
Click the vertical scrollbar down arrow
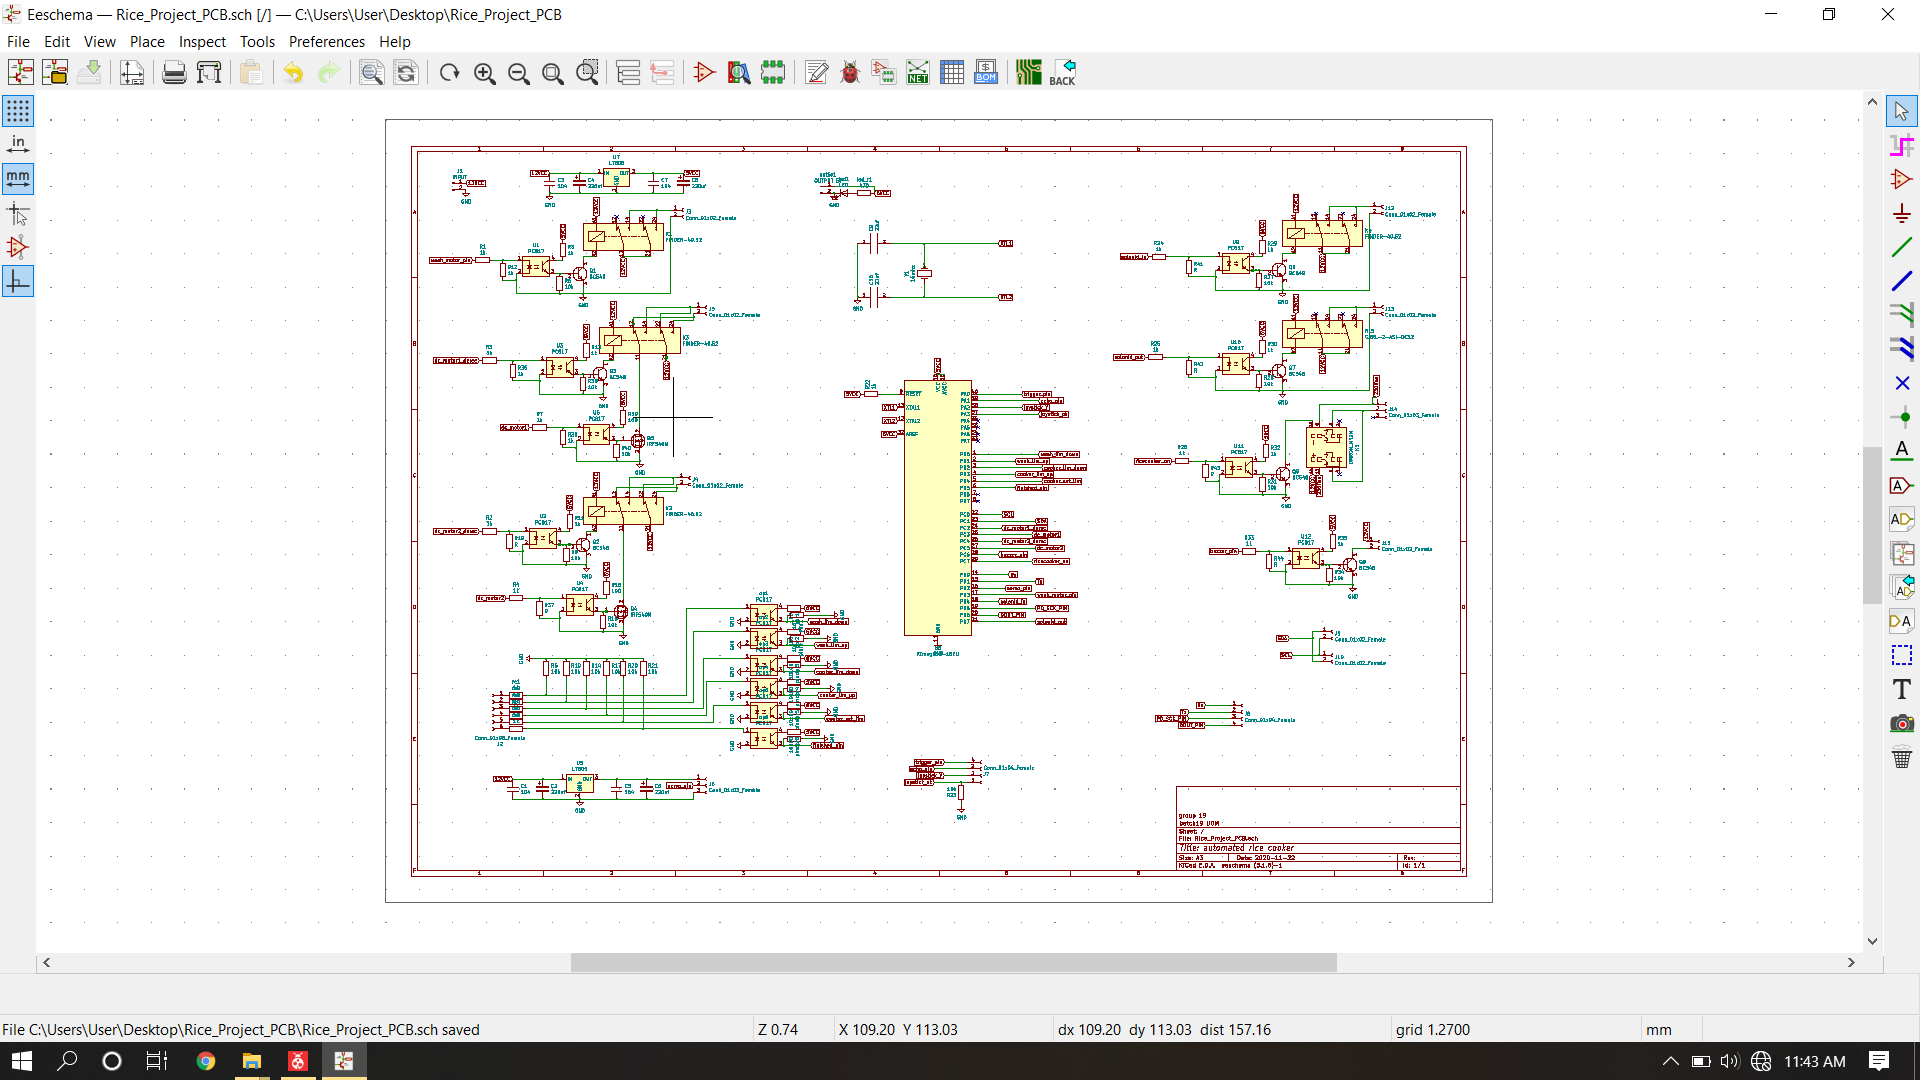point(1872,941)
